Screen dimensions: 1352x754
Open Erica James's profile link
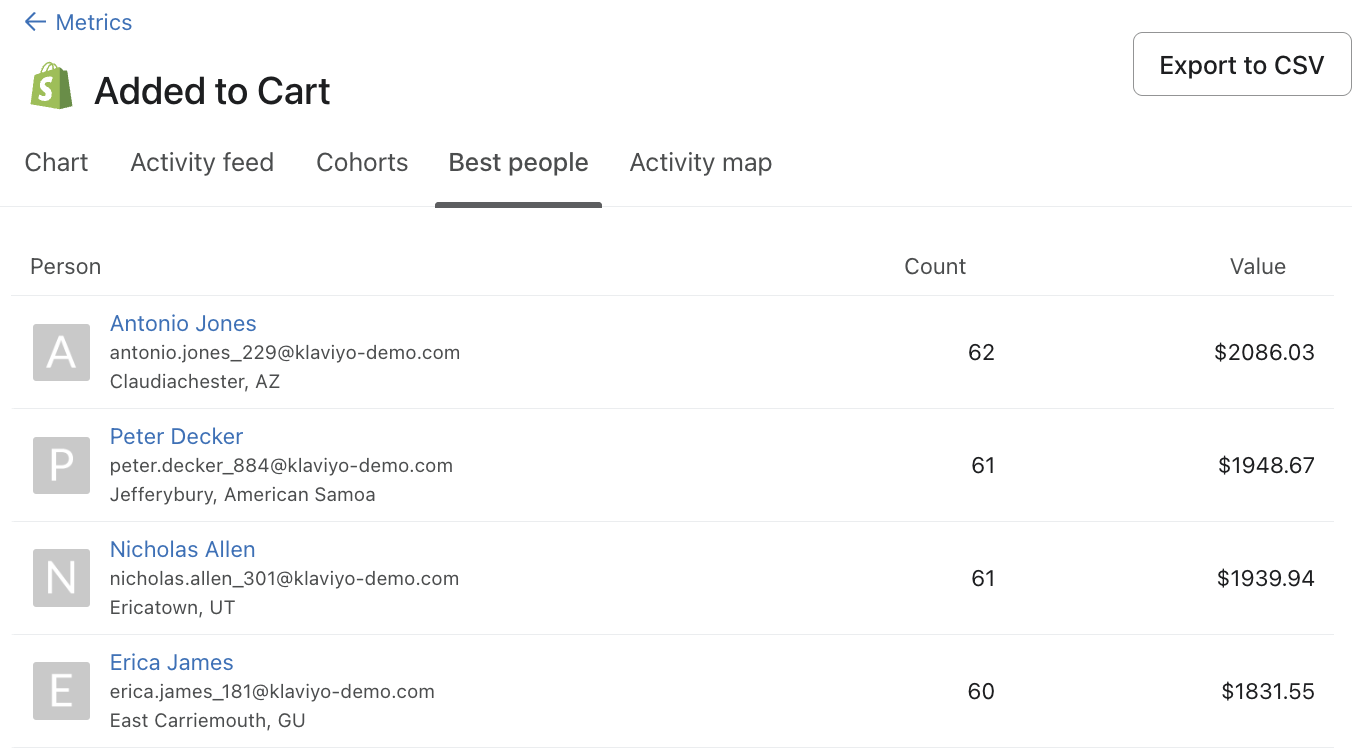(171, 663)
